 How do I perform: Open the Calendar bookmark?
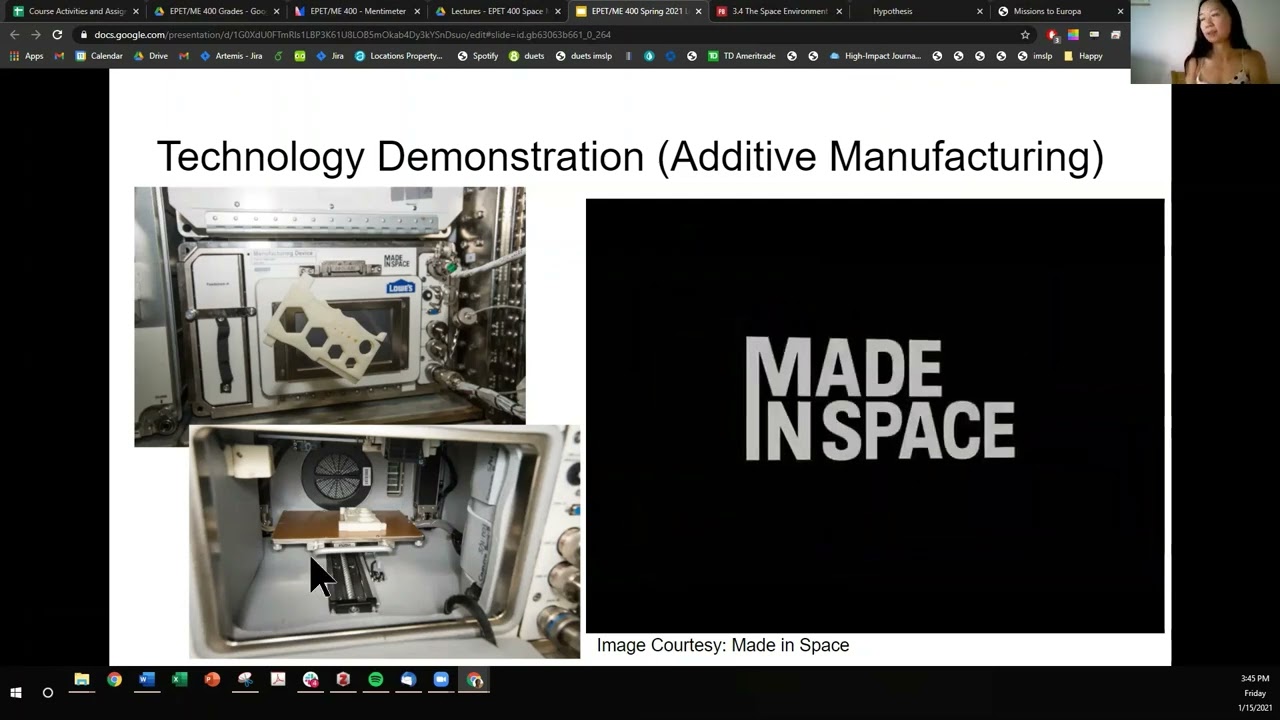[99, 56]
